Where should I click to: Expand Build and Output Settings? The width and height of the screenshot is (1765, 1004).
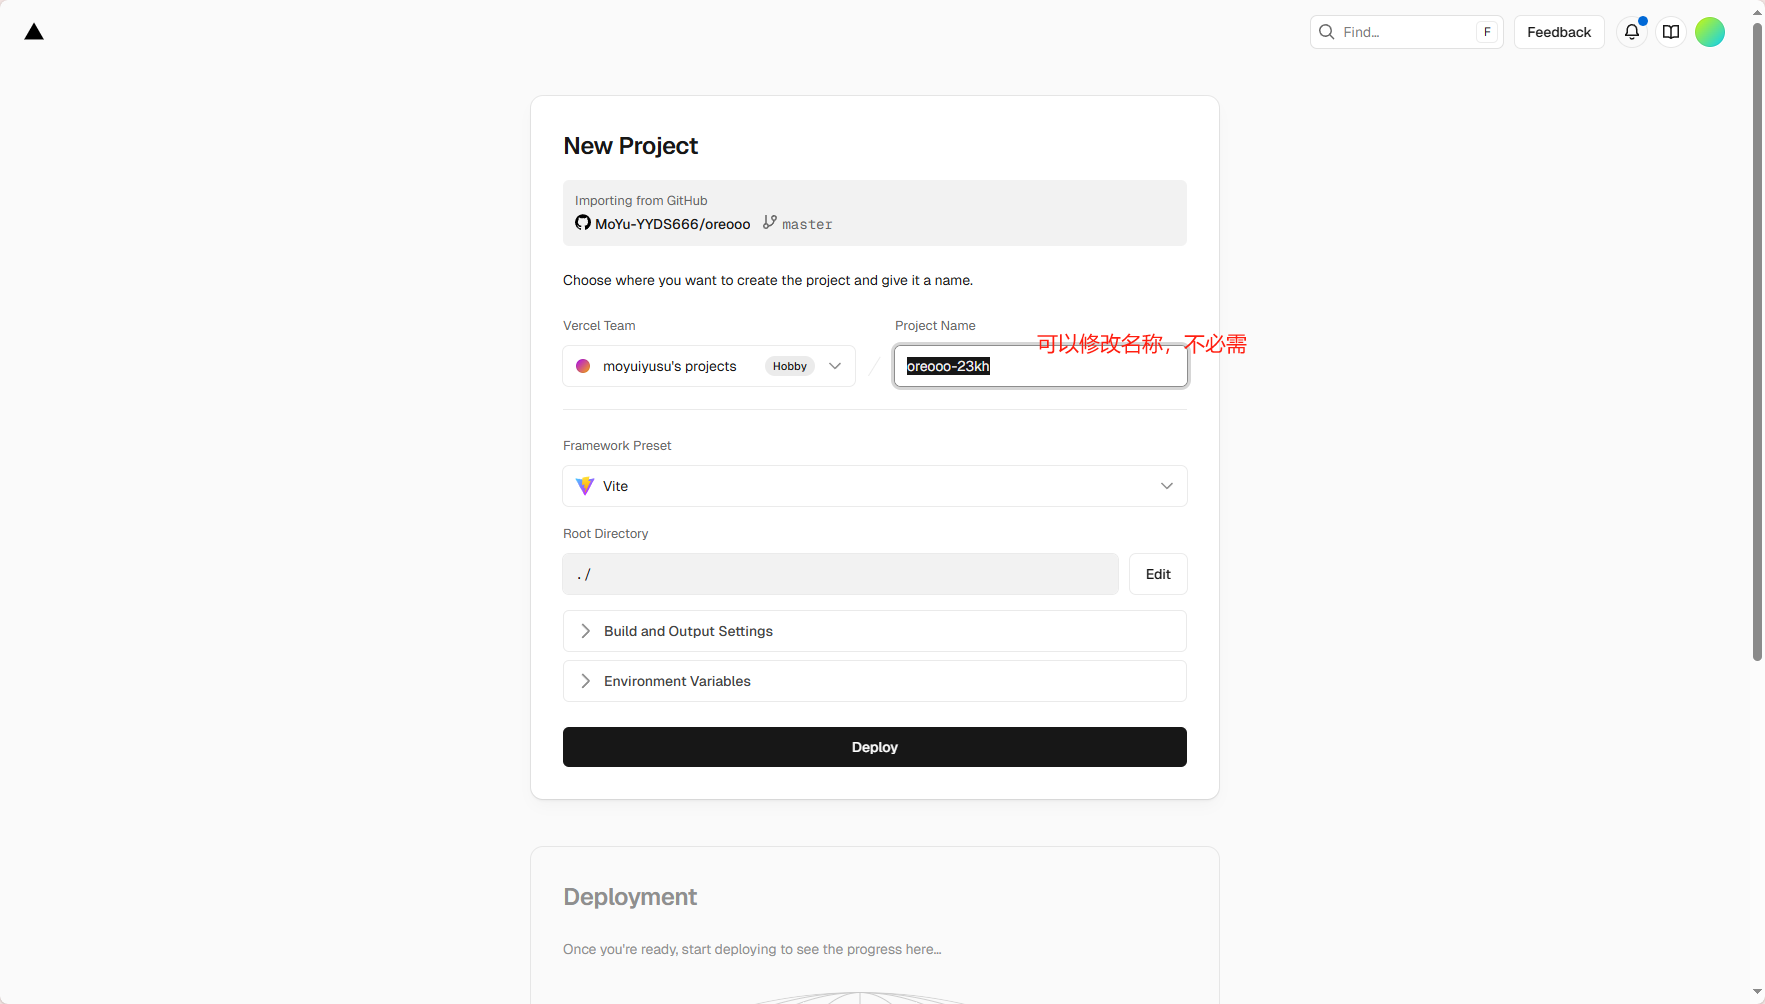(875, 631)
